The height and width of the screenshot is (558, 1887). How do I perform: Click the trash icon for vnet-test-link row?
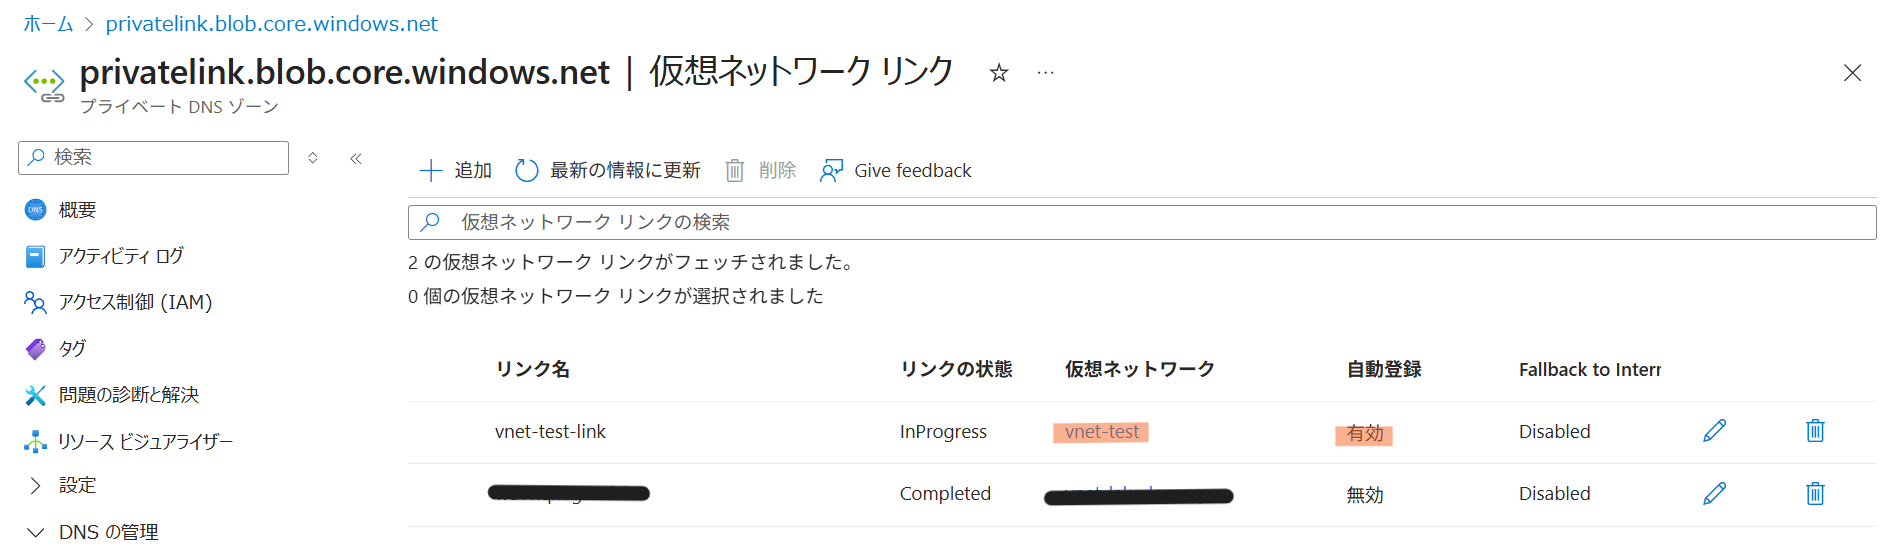(1815, 431)
